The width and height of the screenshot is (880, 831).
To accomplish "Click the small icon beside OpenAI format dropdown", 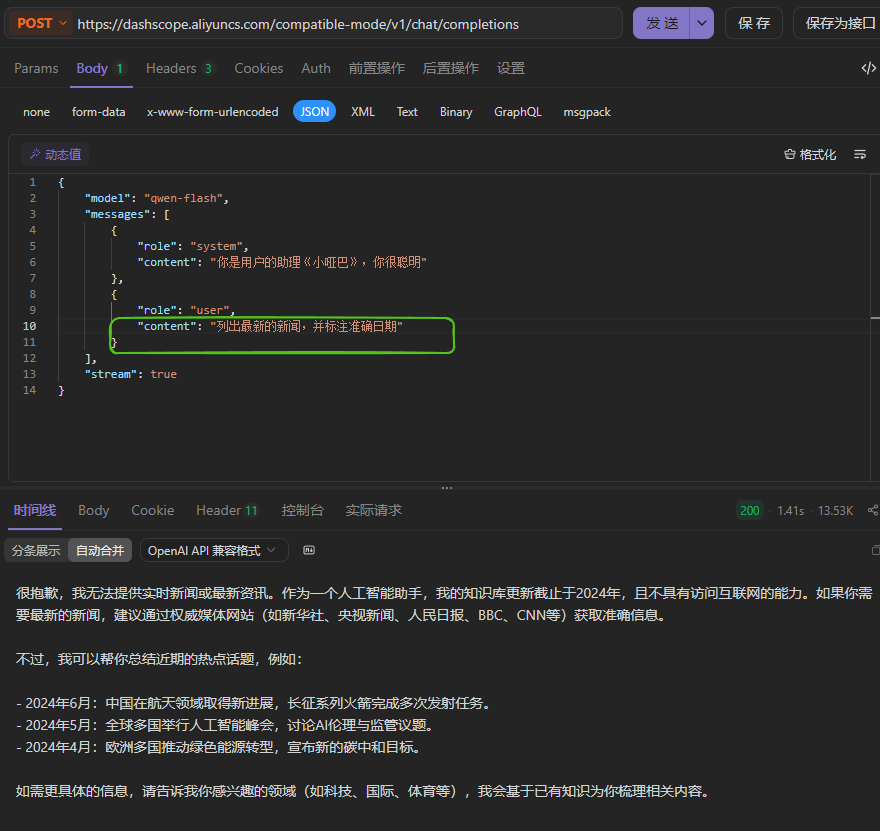I will tap(309, 550).
